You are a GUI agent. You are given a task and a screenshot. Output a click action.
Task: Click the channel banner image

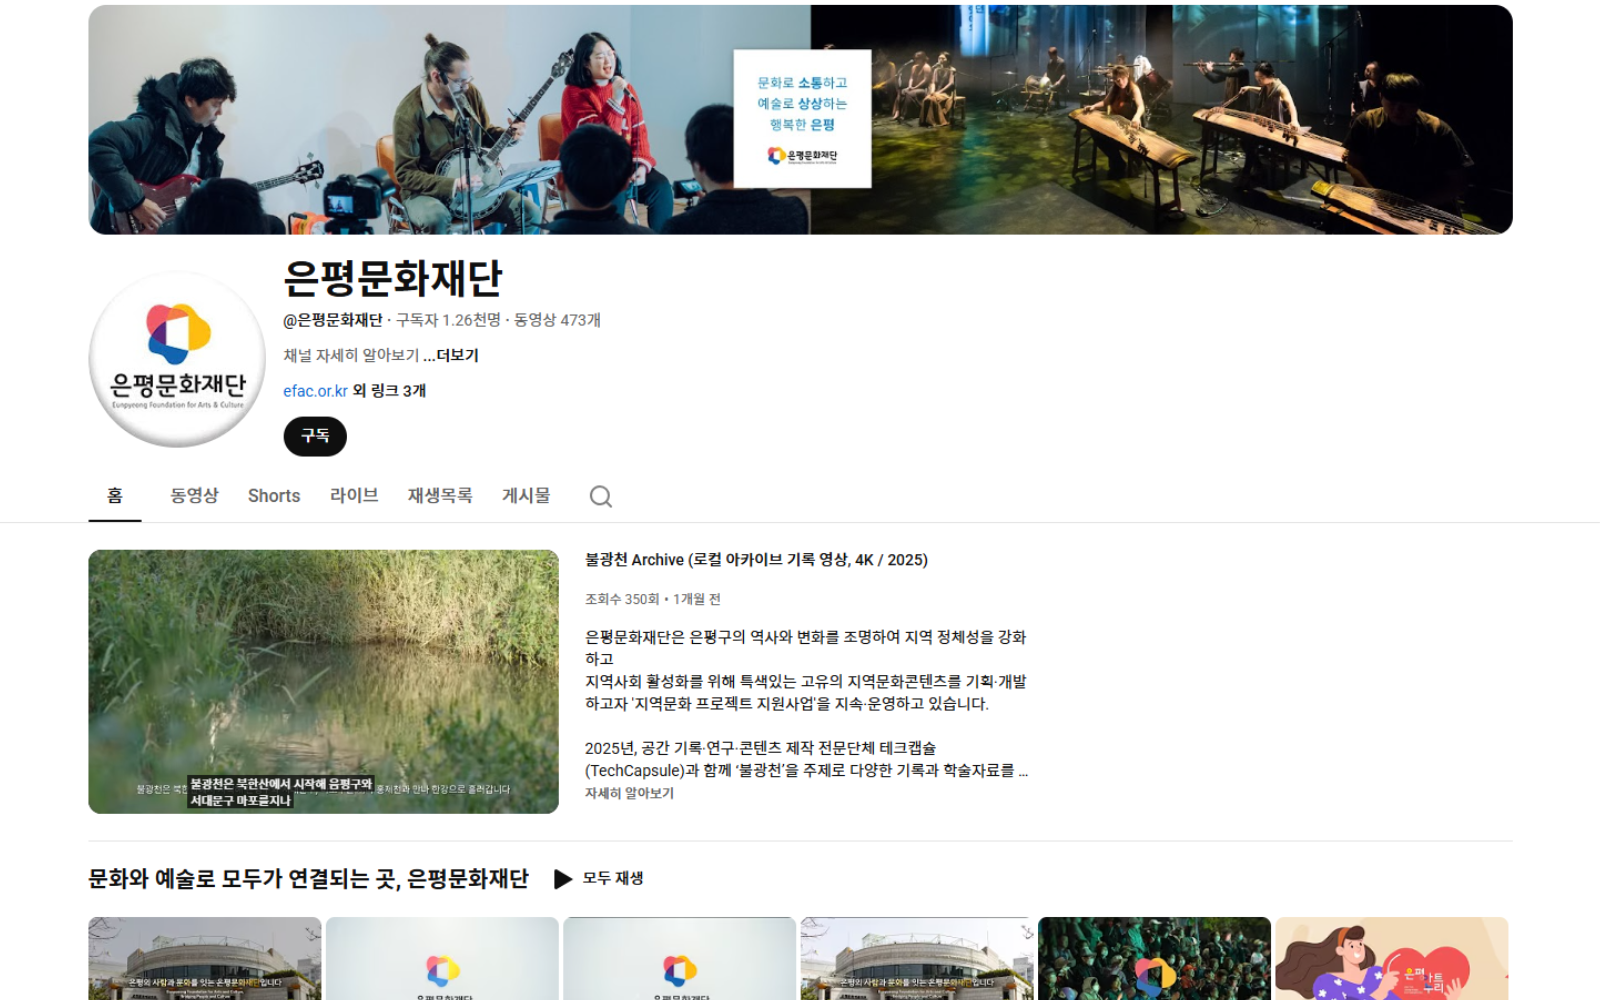click(x=800, y=120)
